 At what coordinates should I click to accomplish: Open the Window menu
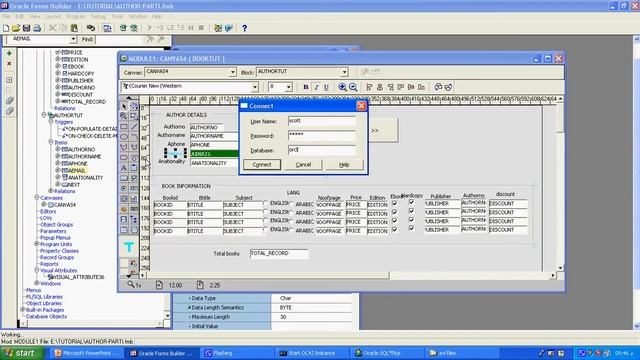[x=138, y=16]
